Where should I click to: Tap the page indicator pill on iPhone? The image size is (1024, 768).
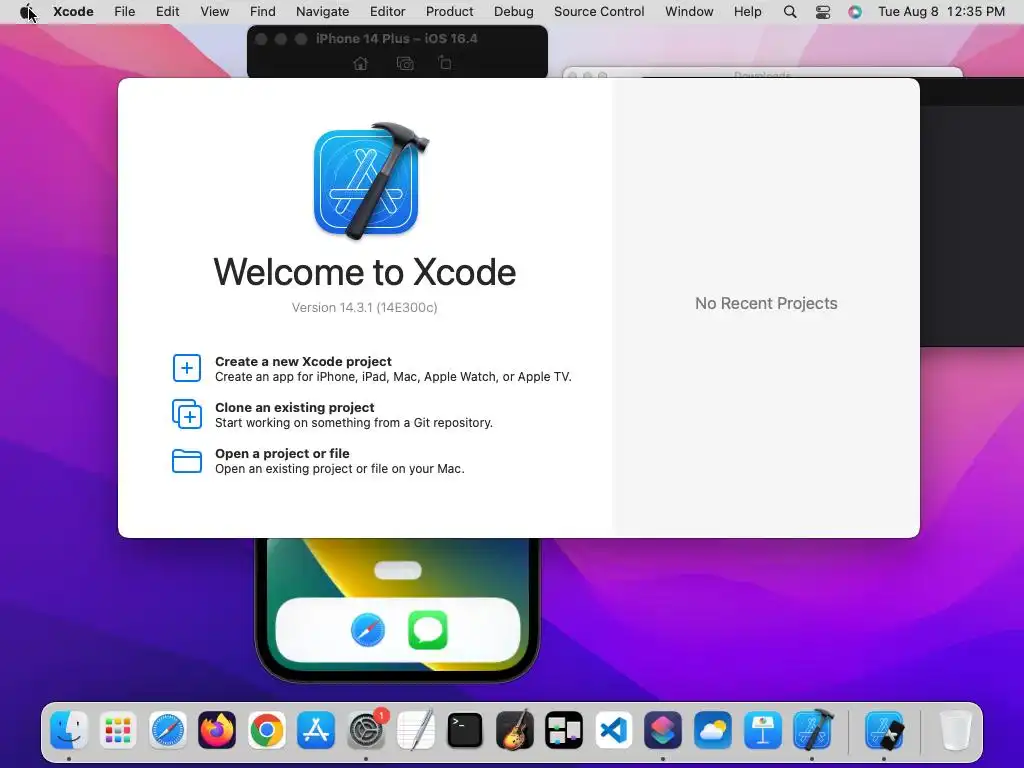[398, 570]
